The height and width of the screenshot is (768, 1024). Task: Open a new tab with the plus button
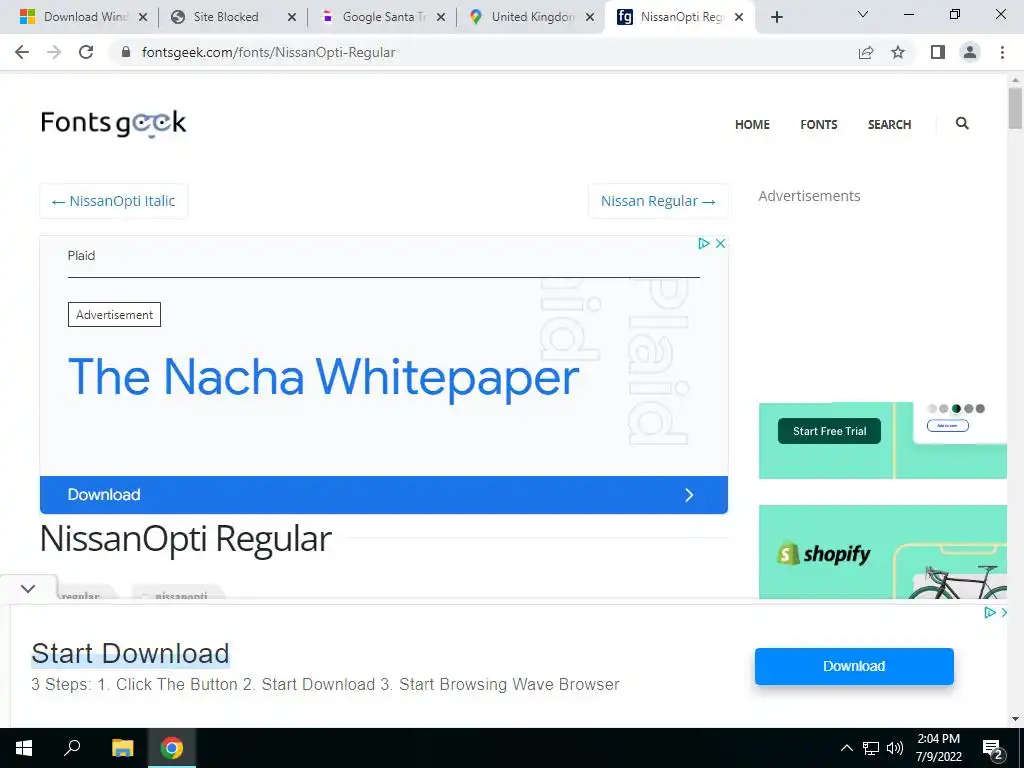pos(776,17)
